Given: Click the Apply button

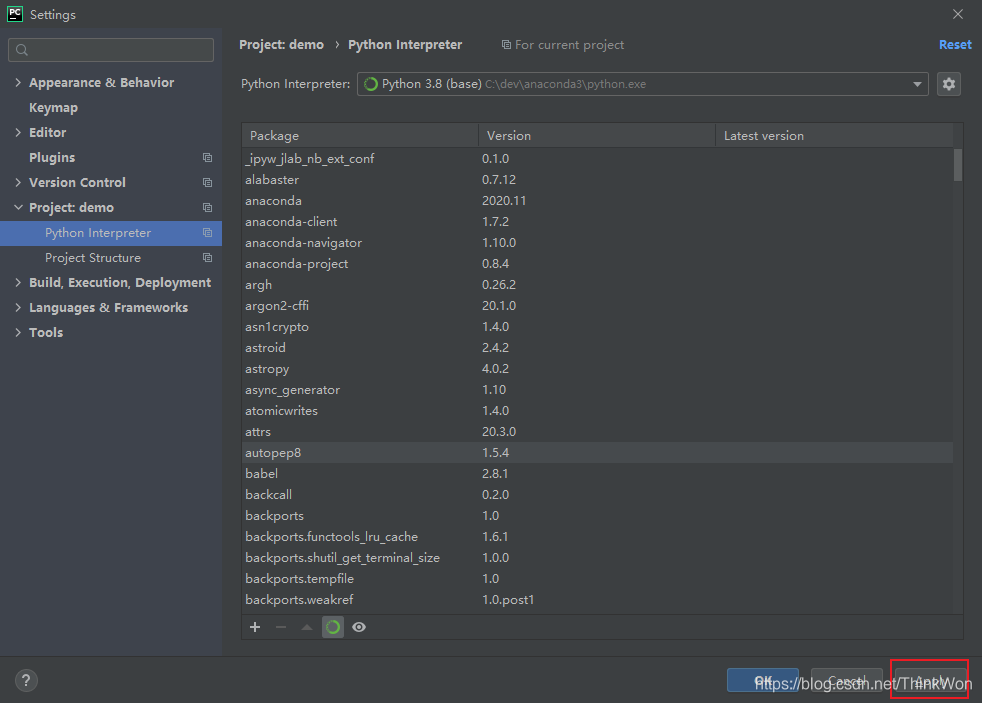Looking at the screenshot, I should (x=931, y=680).
